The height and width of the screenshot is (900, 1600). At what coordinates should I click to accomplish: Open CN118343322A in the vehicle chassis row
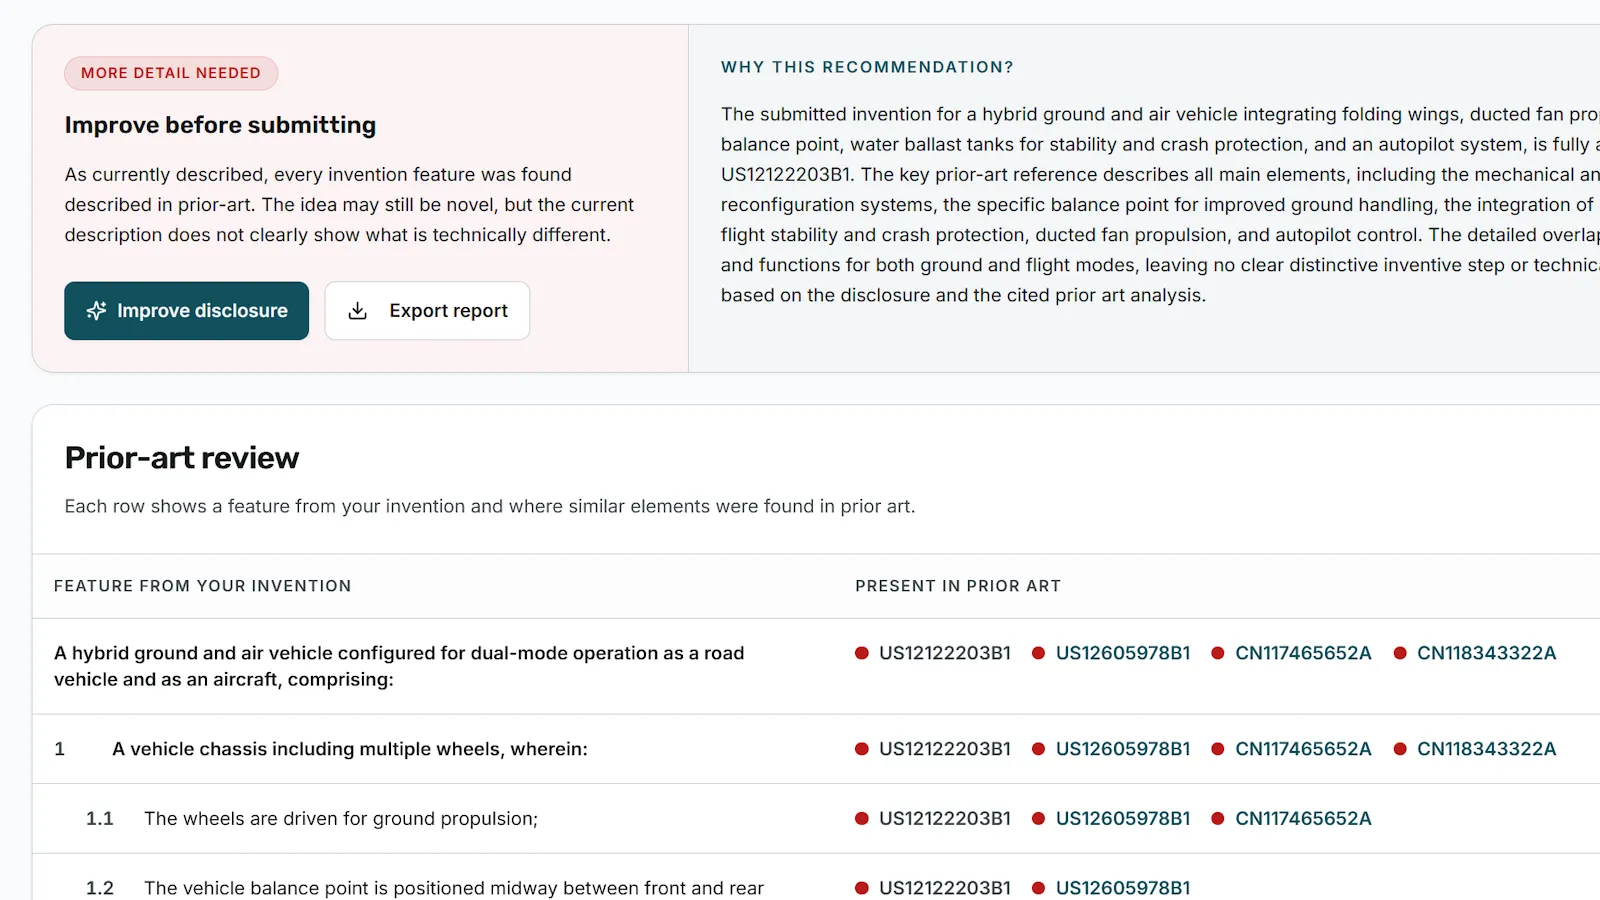click(1486, 749)
